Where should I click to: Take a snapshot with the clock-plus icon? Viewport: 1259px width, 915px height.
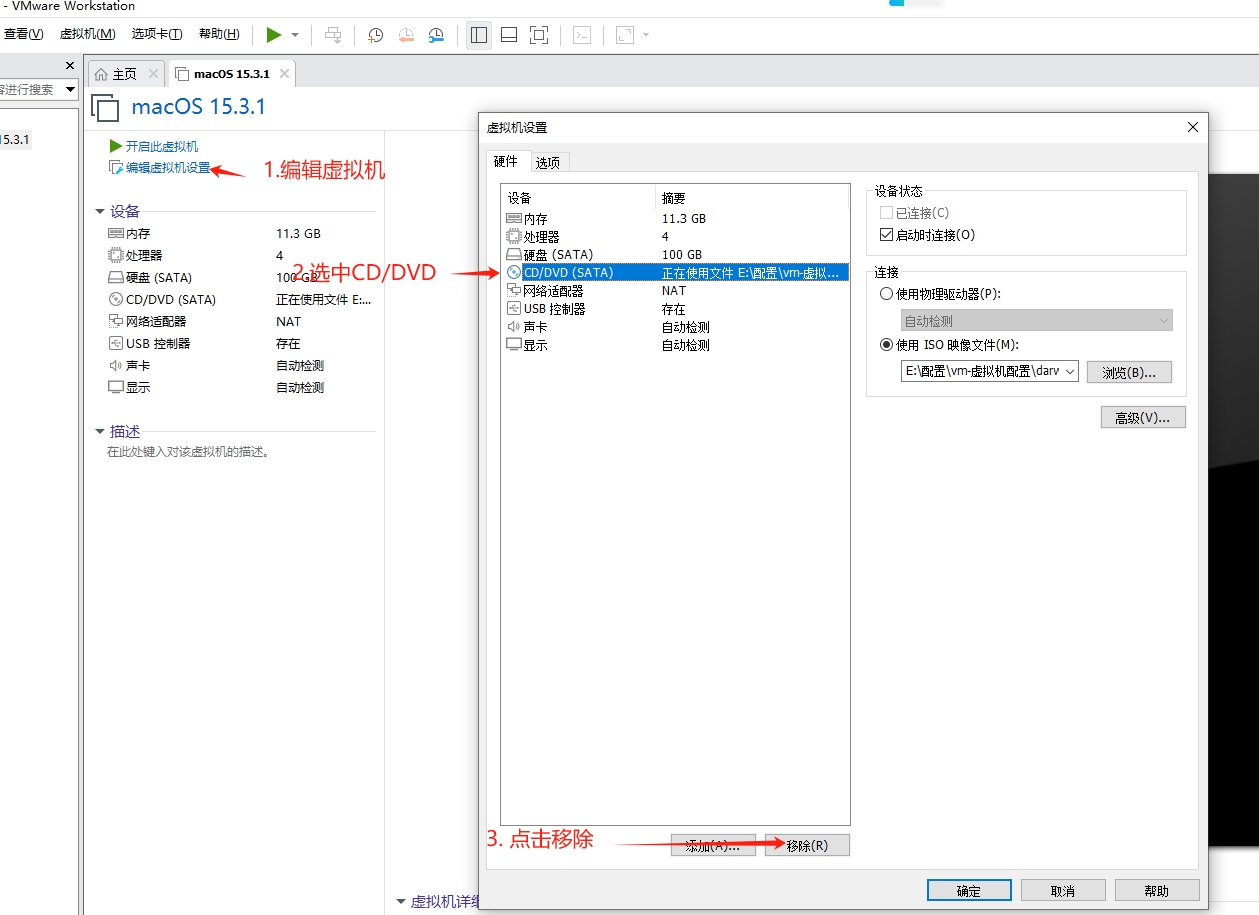[x=375, y=35]
